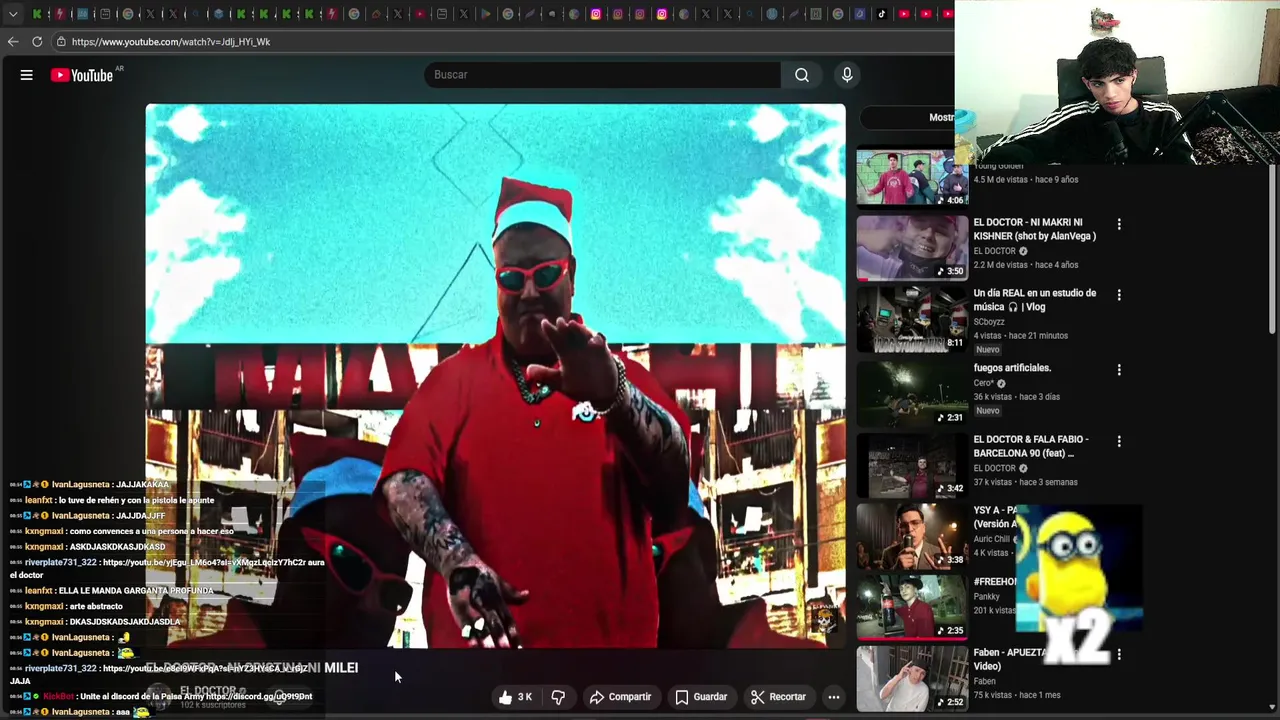Click the page vertical scrollbar
Image resolution: width=1280 pixels, height=720 pixels.
pyautogui.click(x=1273, y=250)
